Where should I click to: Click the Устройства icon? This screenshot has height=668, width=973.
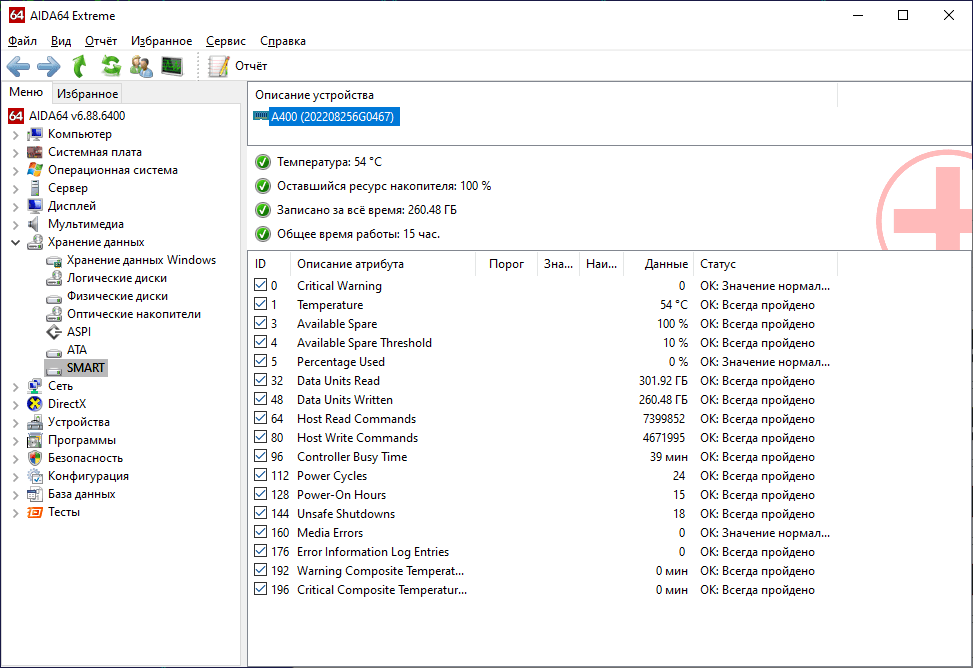35,422
